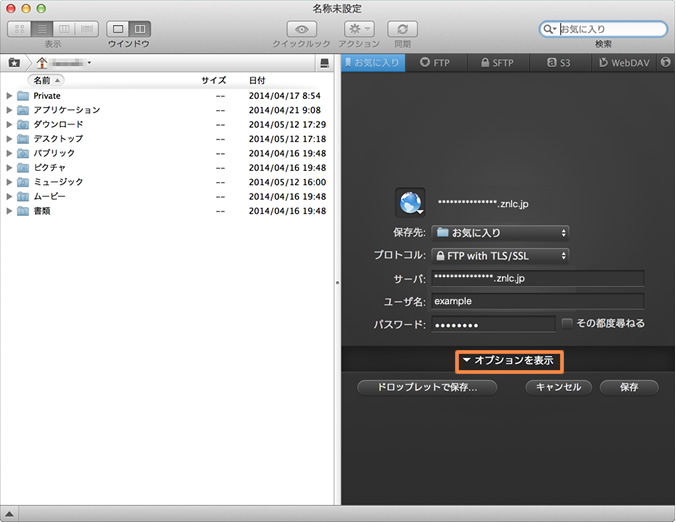This screenshot has height=523, width=676.
Task: Expand the ダウンロード folder tree
Action: pos(9,125)
